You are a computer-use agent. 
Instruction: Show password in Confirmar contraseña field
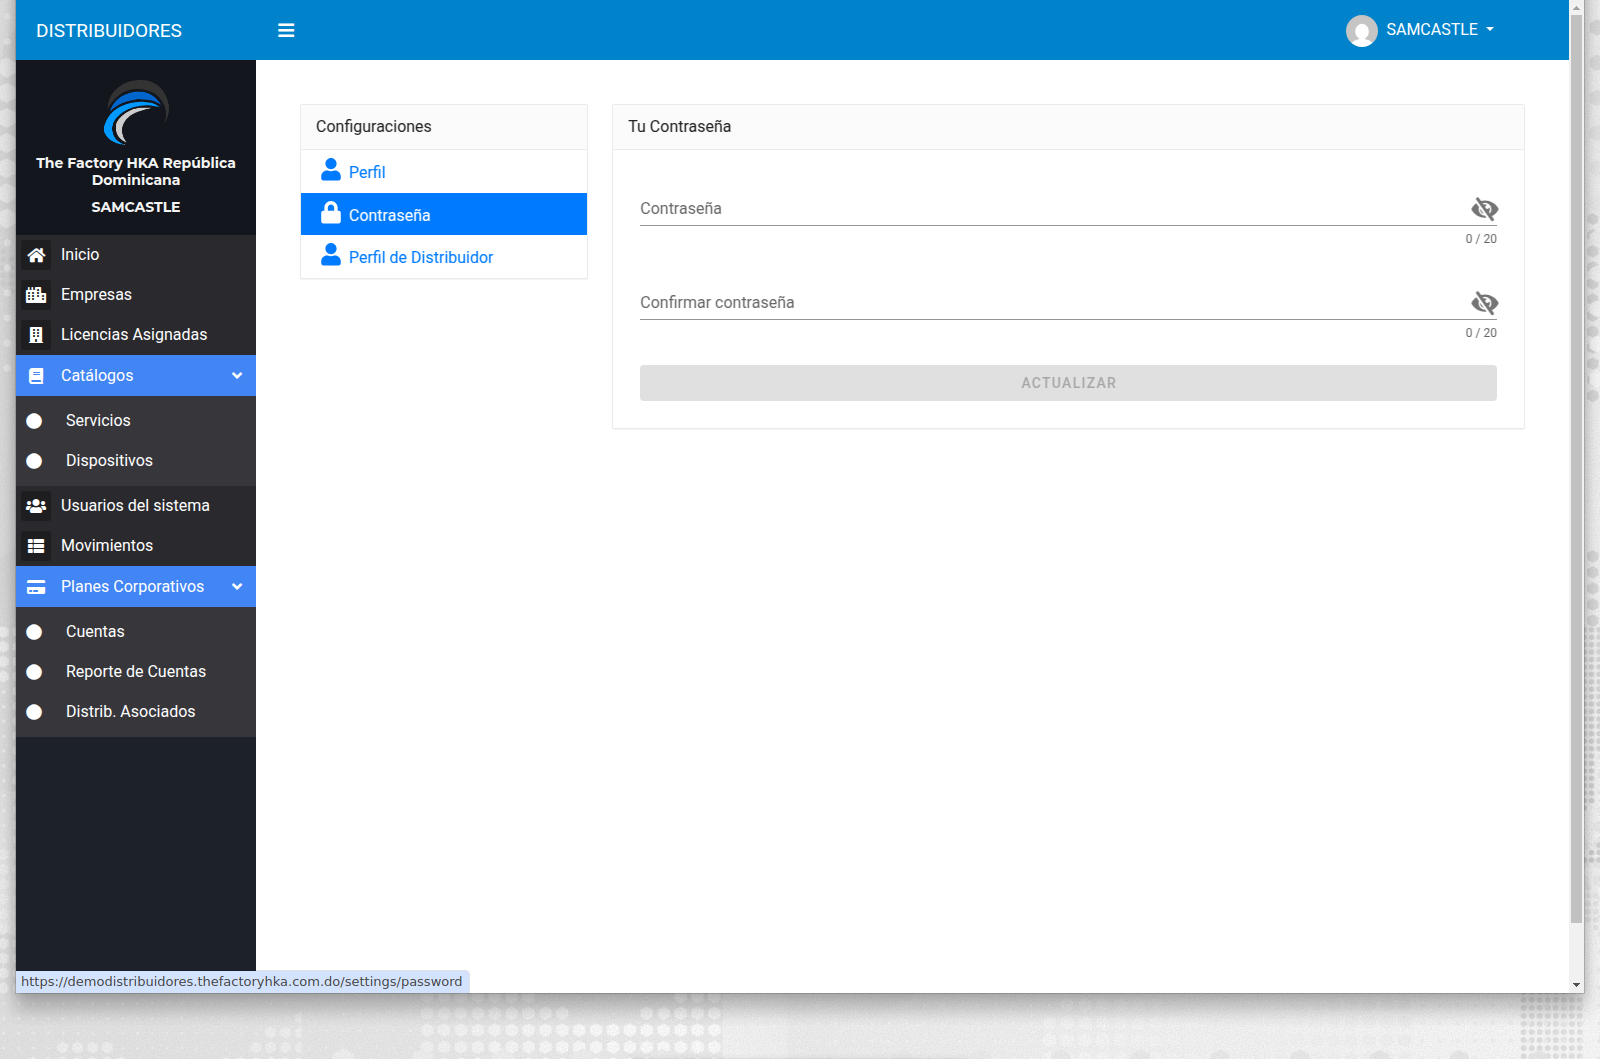coord(1484,303)
